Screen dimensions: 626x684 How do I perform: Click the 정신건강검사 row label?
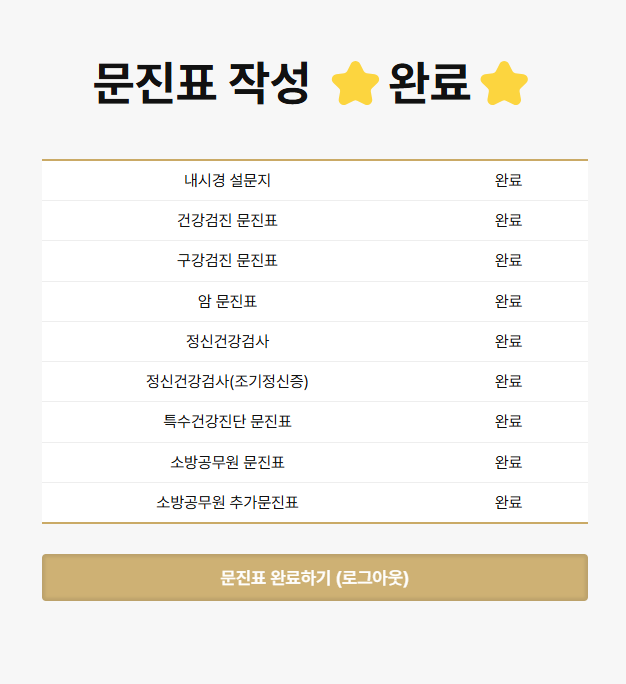coord(227,341)
